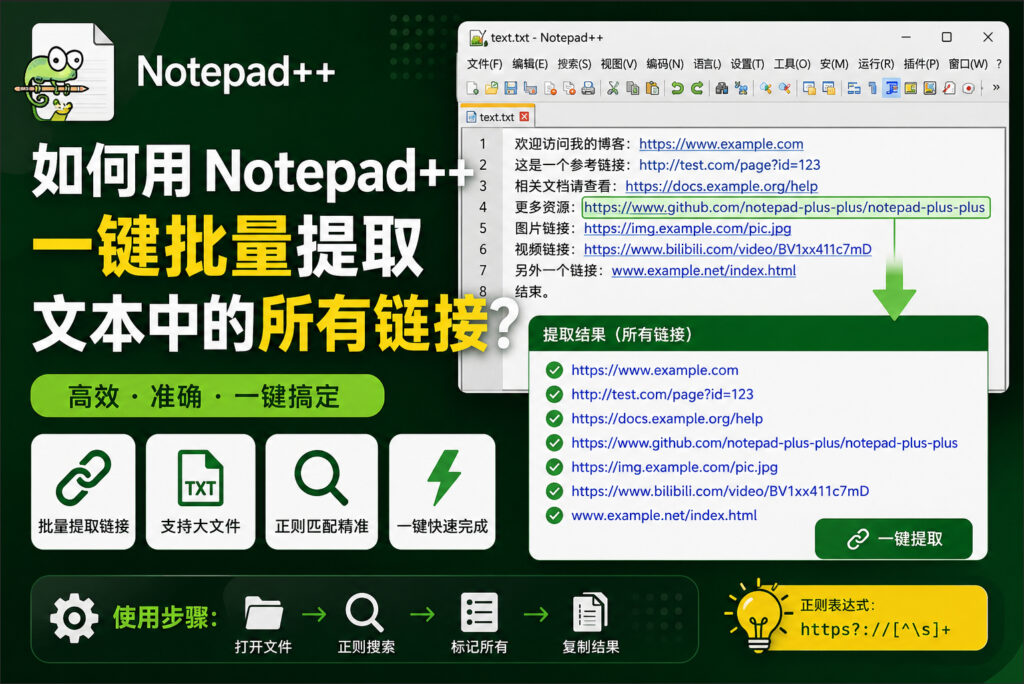Click https://docs.example.org/help link on editor line 3
The image size is (1024, 684).
click(x=722, y=186)
